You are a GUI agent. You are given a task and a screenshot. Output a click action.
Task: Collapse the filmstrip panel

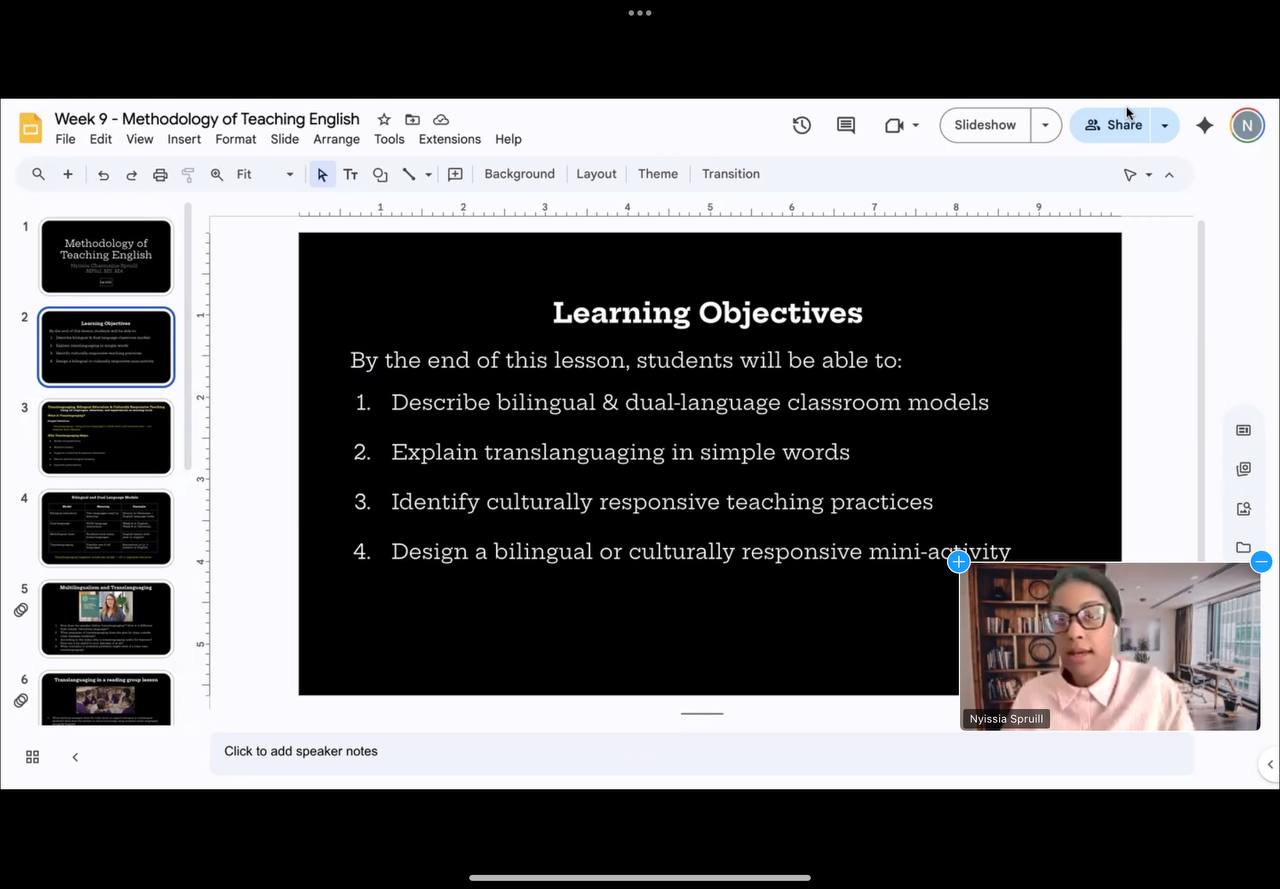tap(75, 757)
